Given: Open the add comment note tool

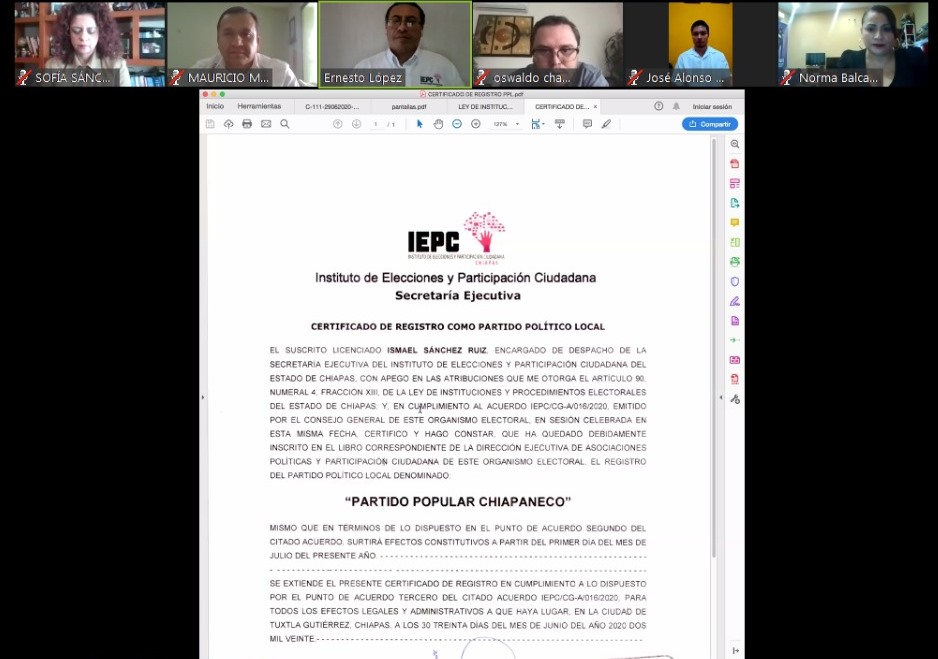Looking at the screenshot, I should [587, 124].
